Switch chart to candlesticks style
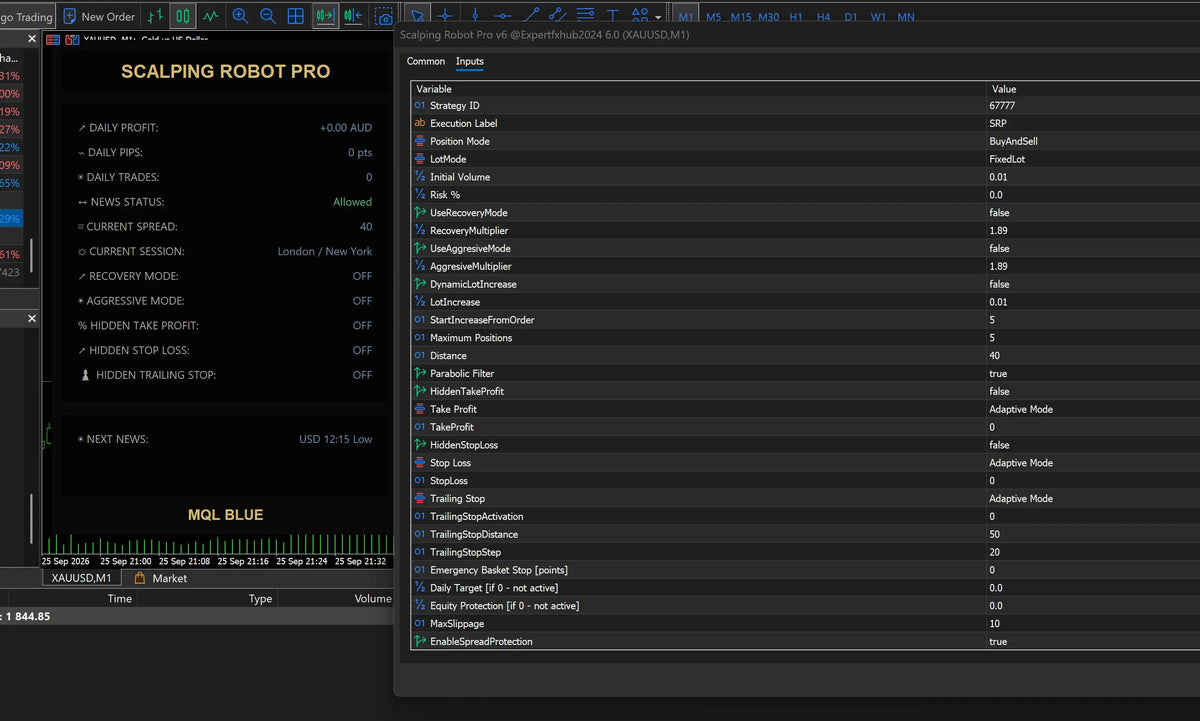1200x721 pixels. (x=182, y=16)
